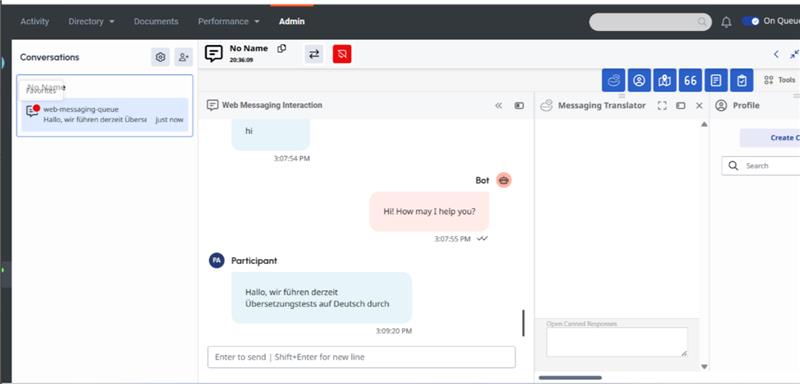Toggle the On Queue switch
This screenshot has width=800, height=384.
pyautogui.click(x=751, y=21)
